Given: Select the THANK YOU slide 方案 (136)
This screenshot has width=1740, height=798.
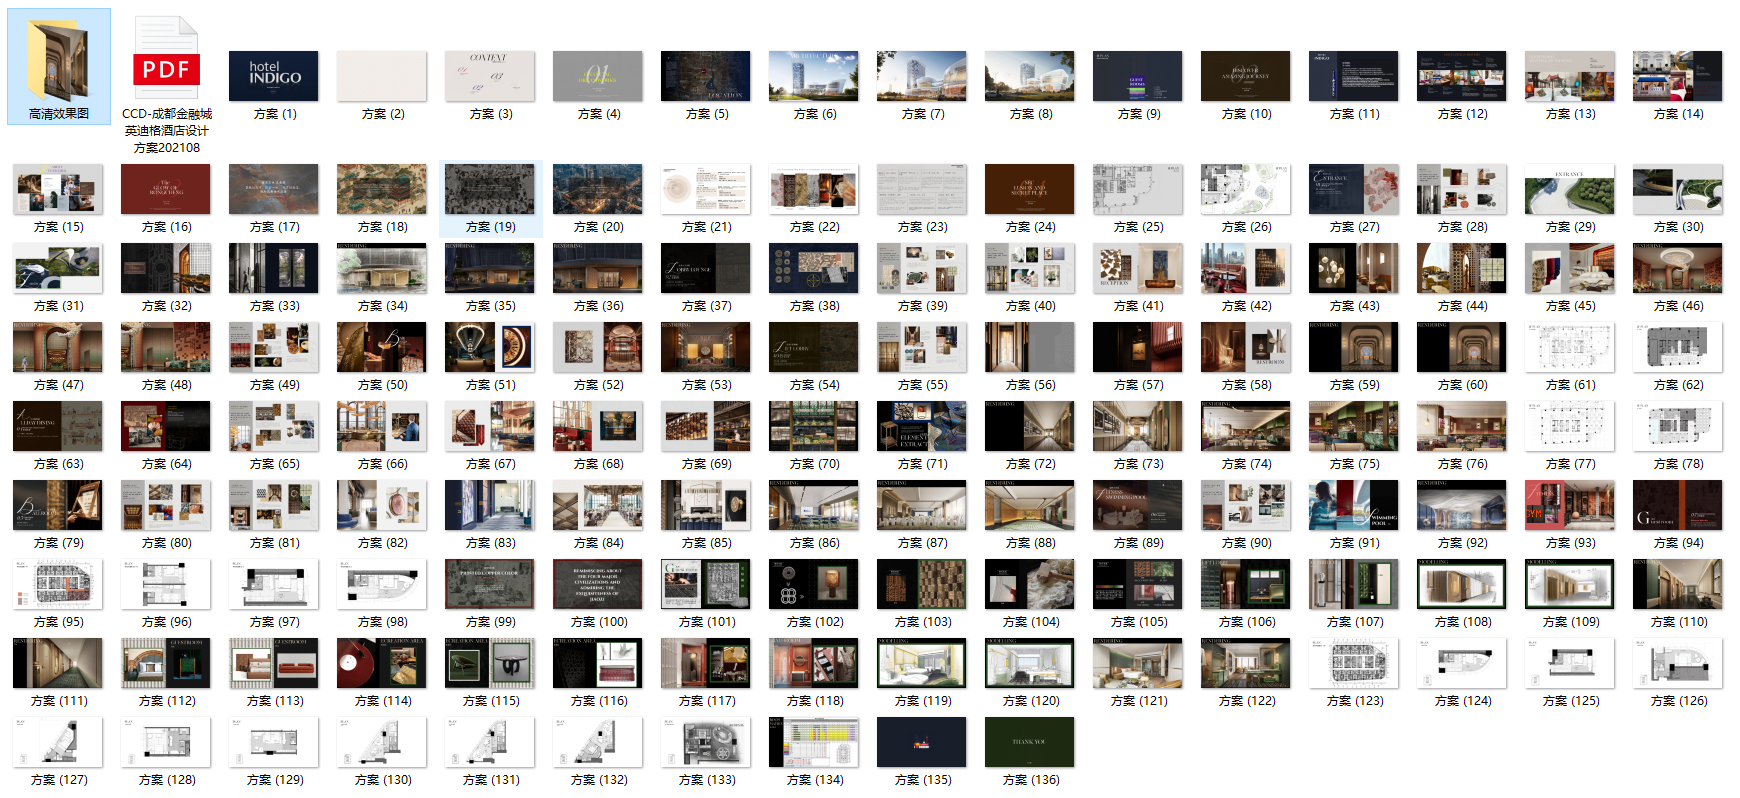Looking at the screenshot, I should click(x=1030, y=742).
